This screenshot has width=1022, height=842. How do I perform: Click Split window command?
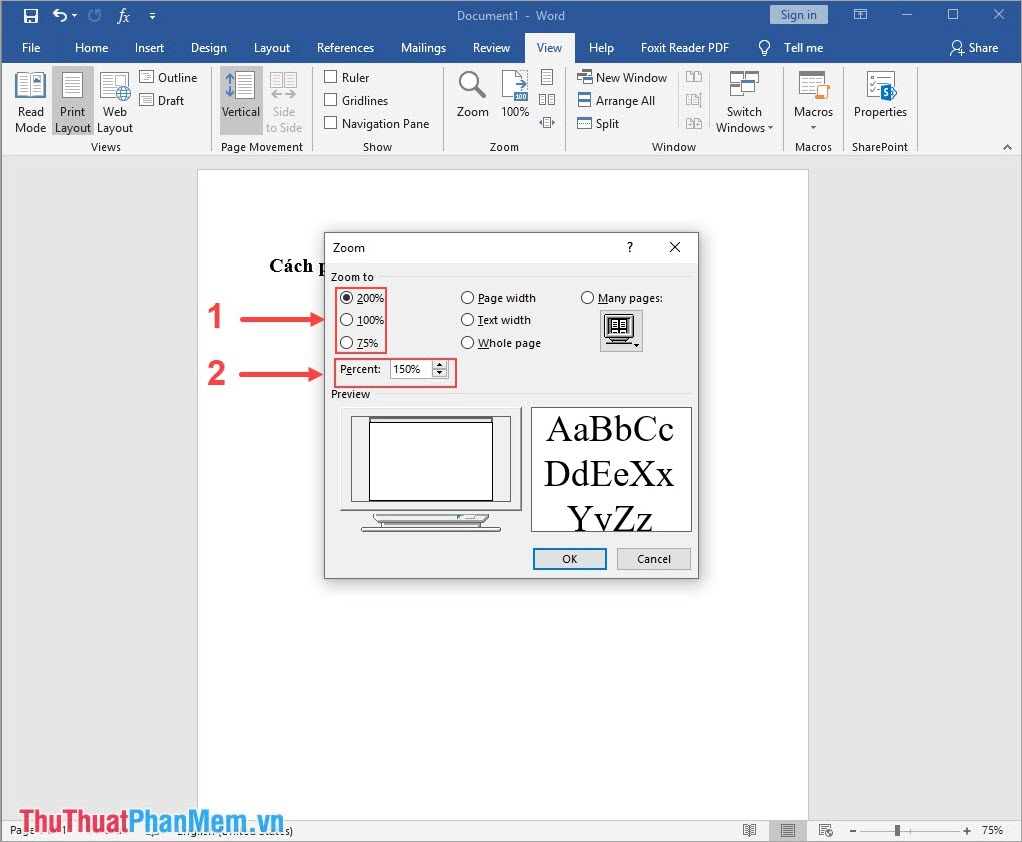click(x=598, y=123)
